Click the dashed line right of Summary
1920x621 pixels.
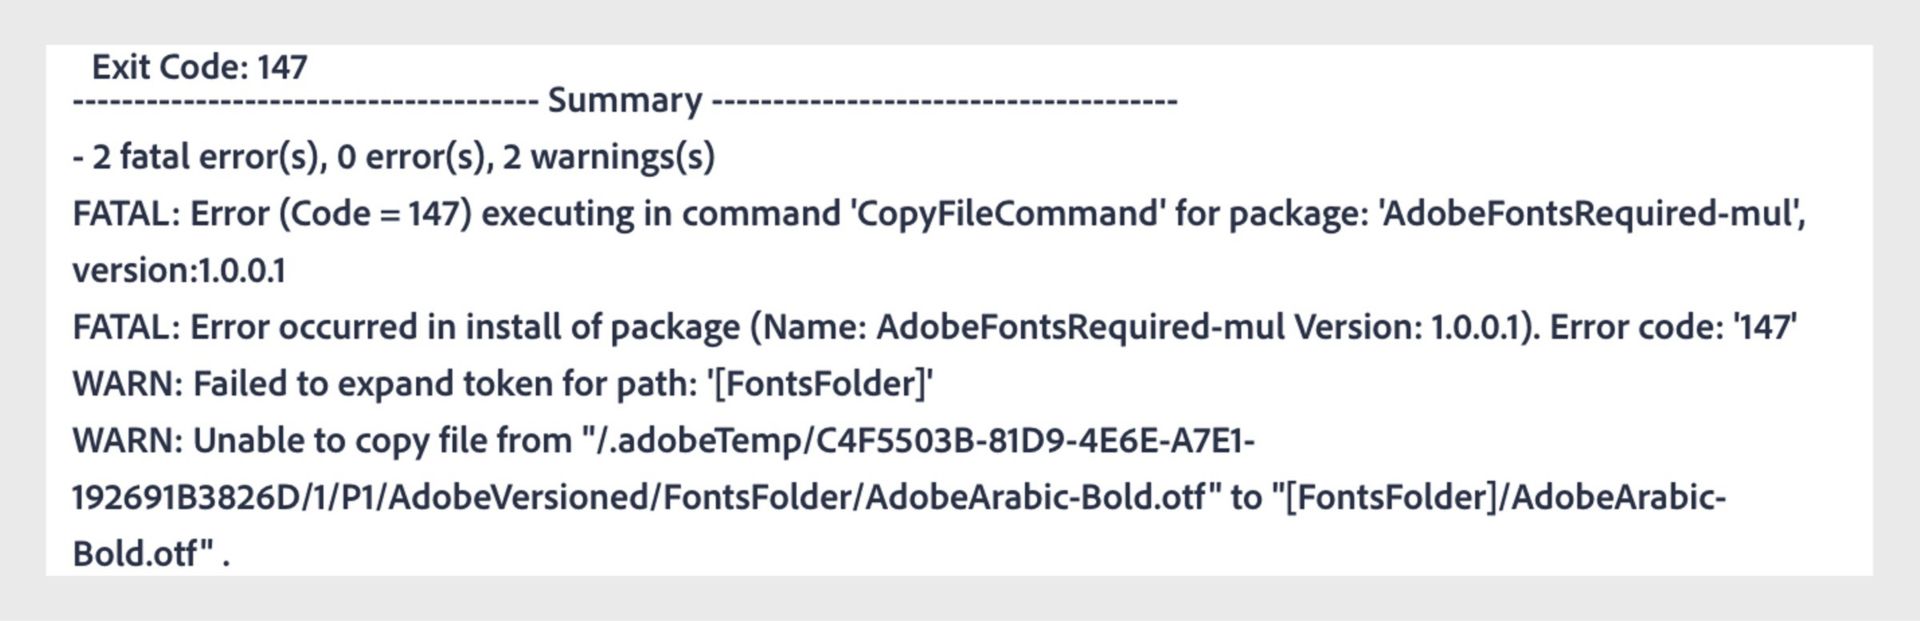point(944,101)
